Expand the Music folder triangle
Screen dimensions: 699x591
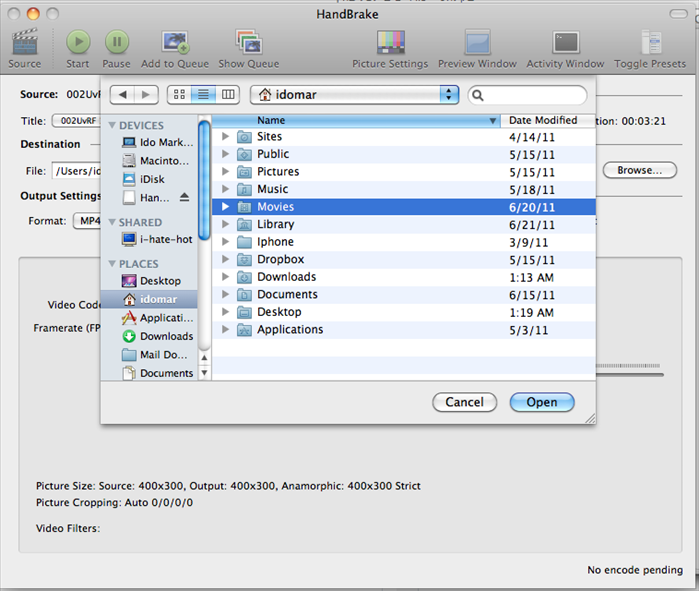coord(225,189)
